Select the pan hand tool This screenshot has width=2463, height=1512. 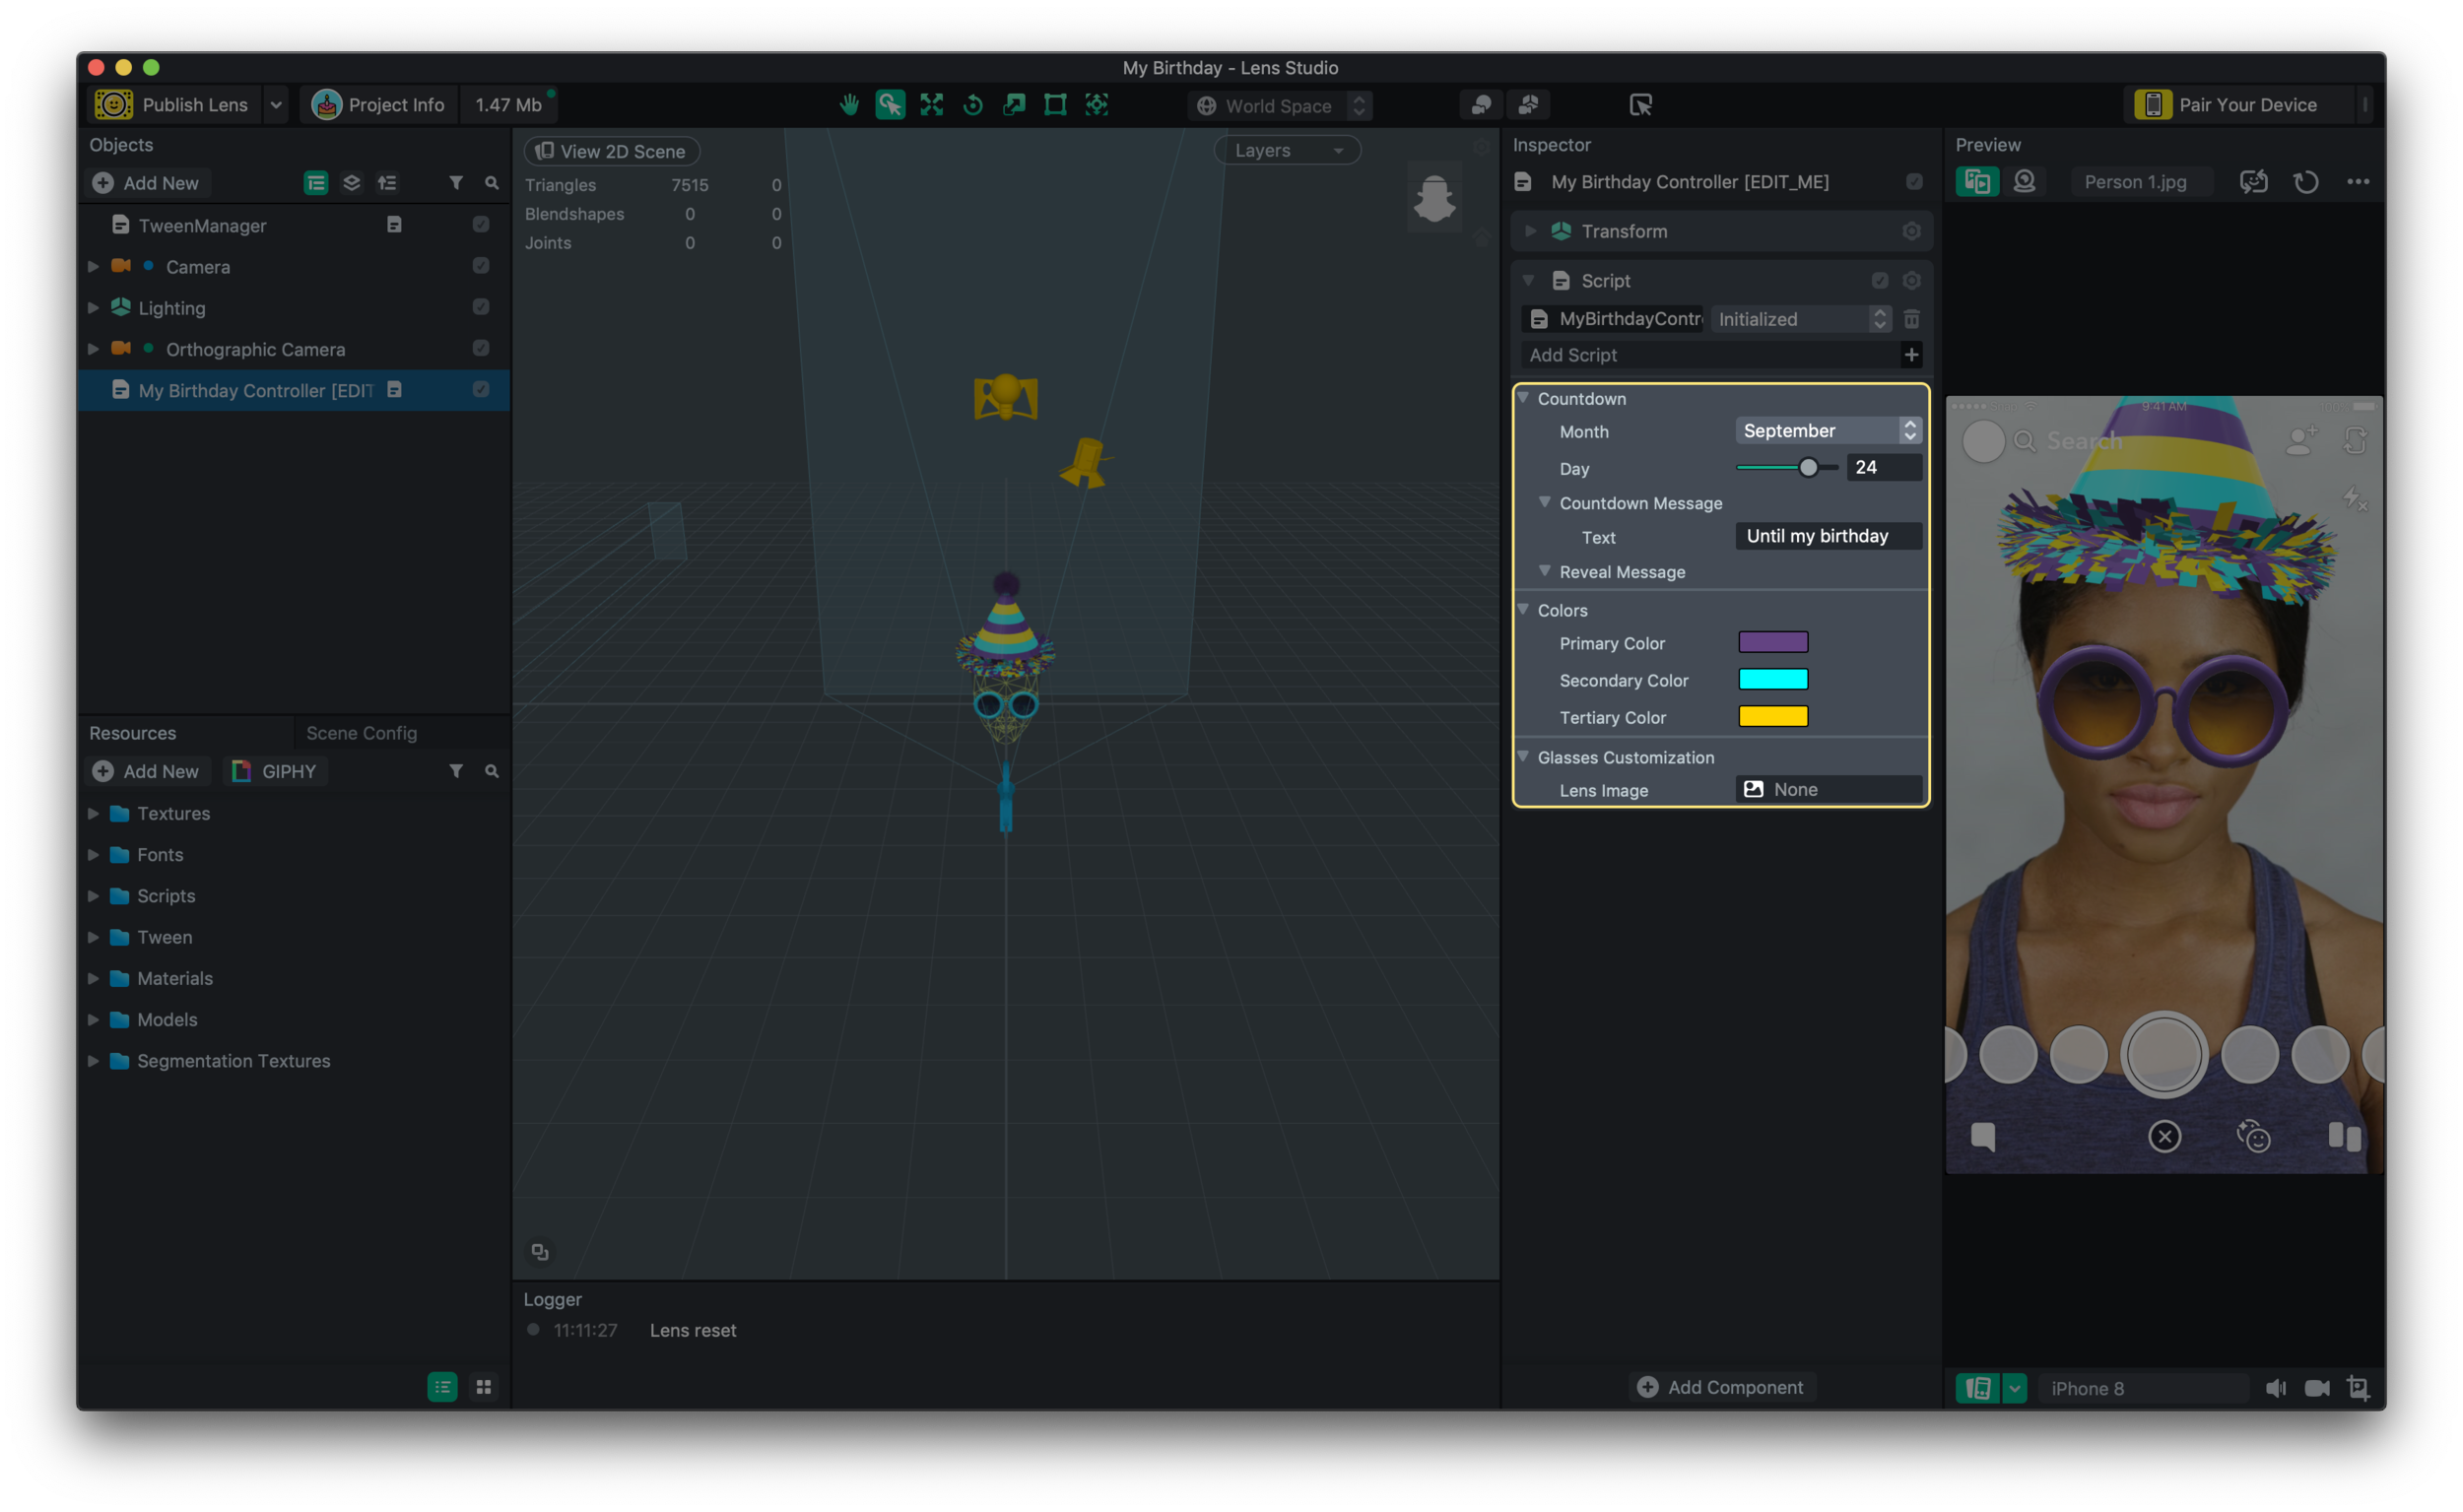849,105
